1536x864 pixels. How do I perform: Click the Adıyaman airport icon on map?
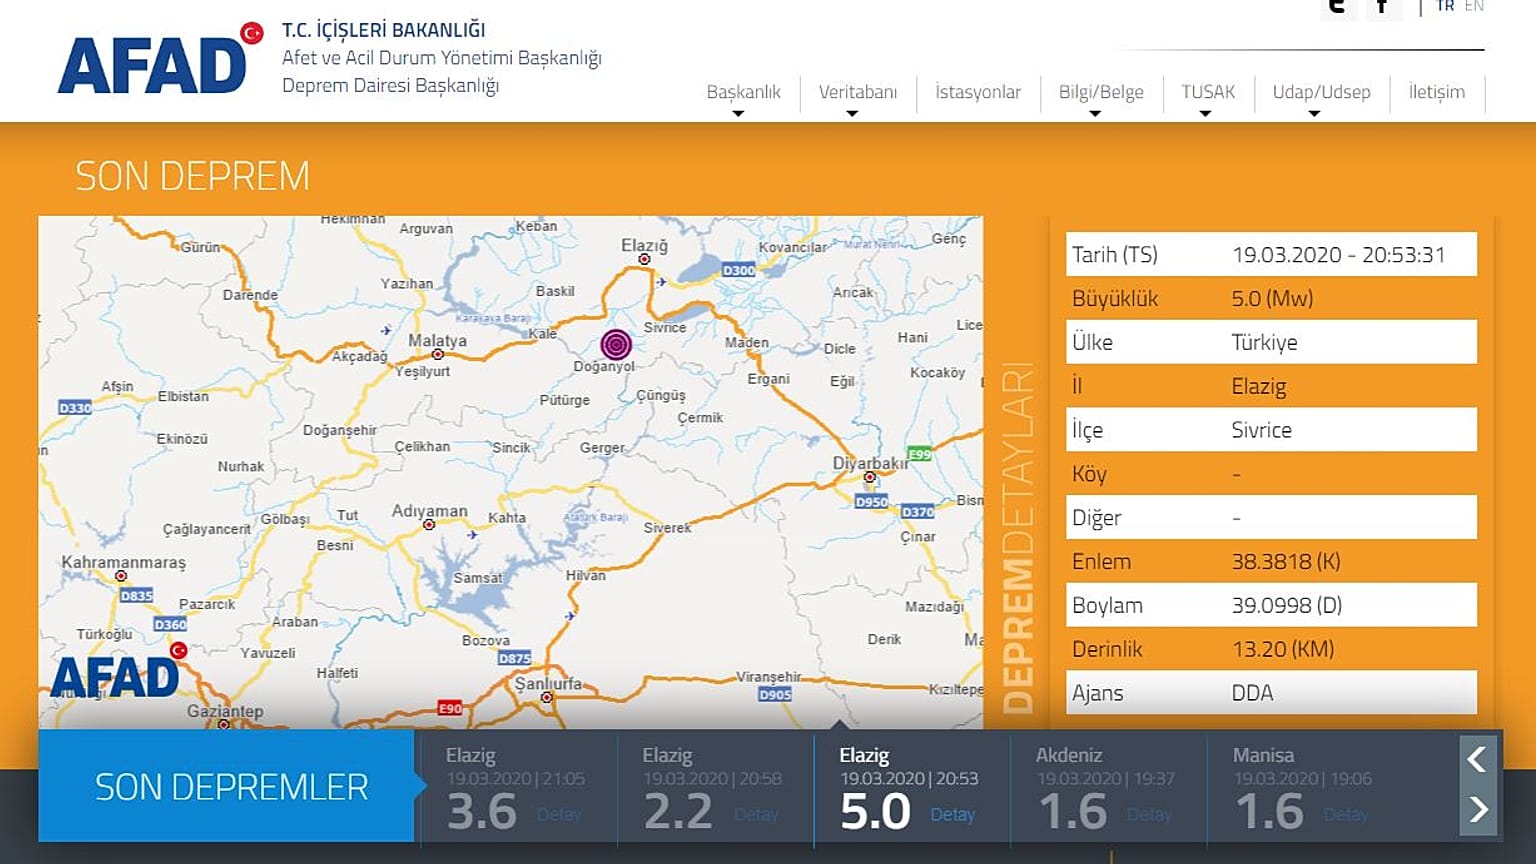pyautogui.click(x=472, y=535)
